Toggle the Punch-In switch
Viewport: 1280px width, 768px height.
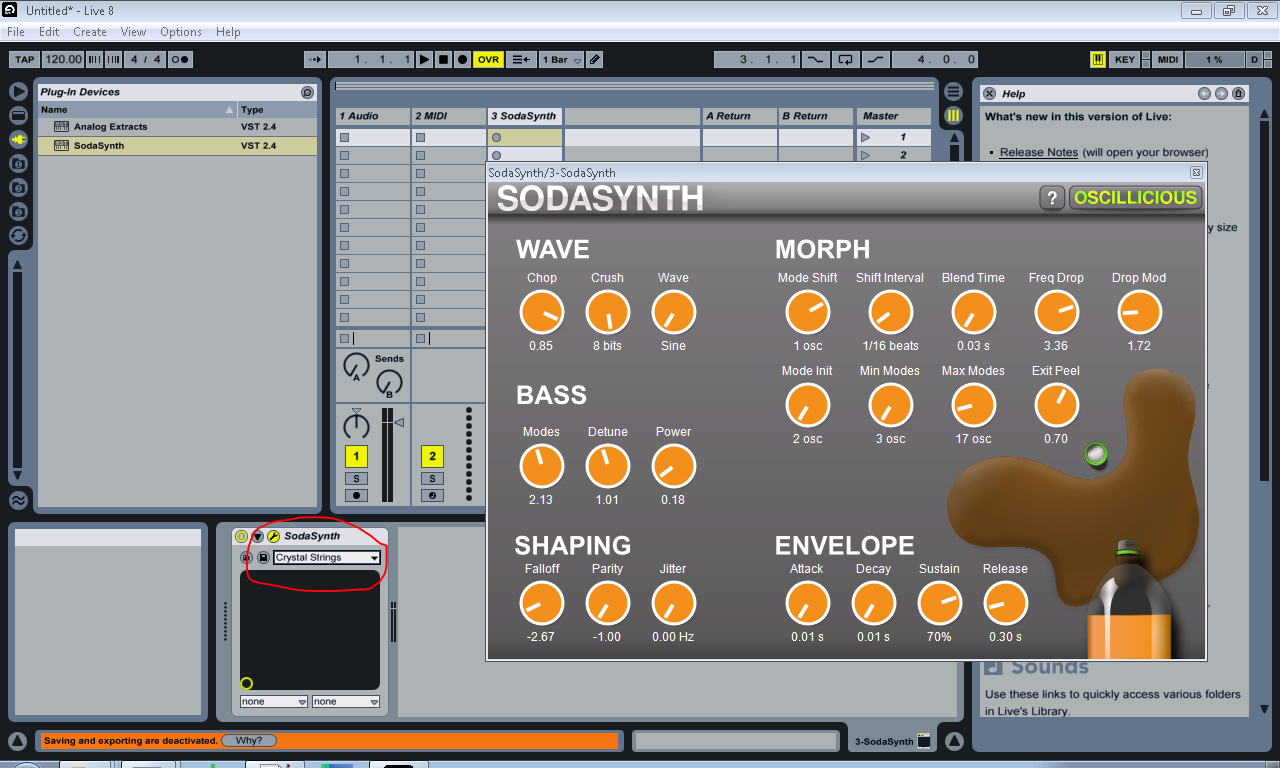pyautogui.click(x=816, y=60)
